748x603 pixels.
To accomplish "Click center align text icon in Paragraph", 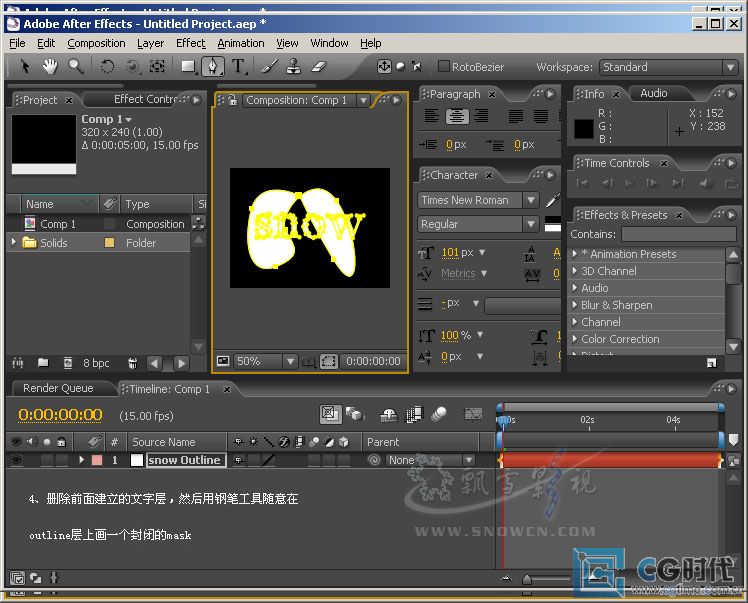I will point(457,116).
